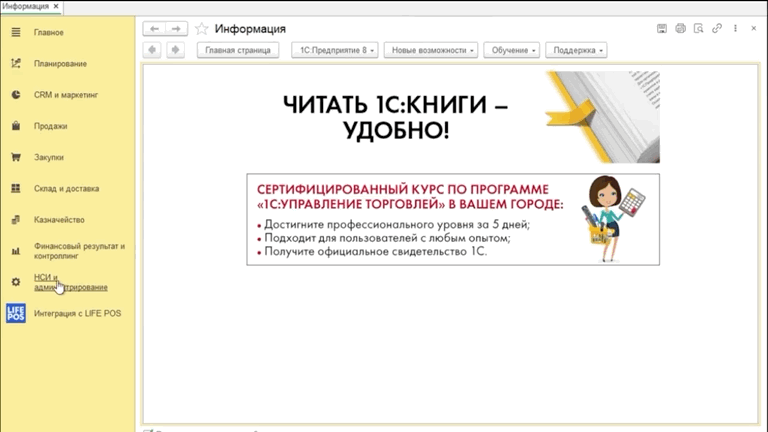Click browser-style next page button

tap(175, 50)
